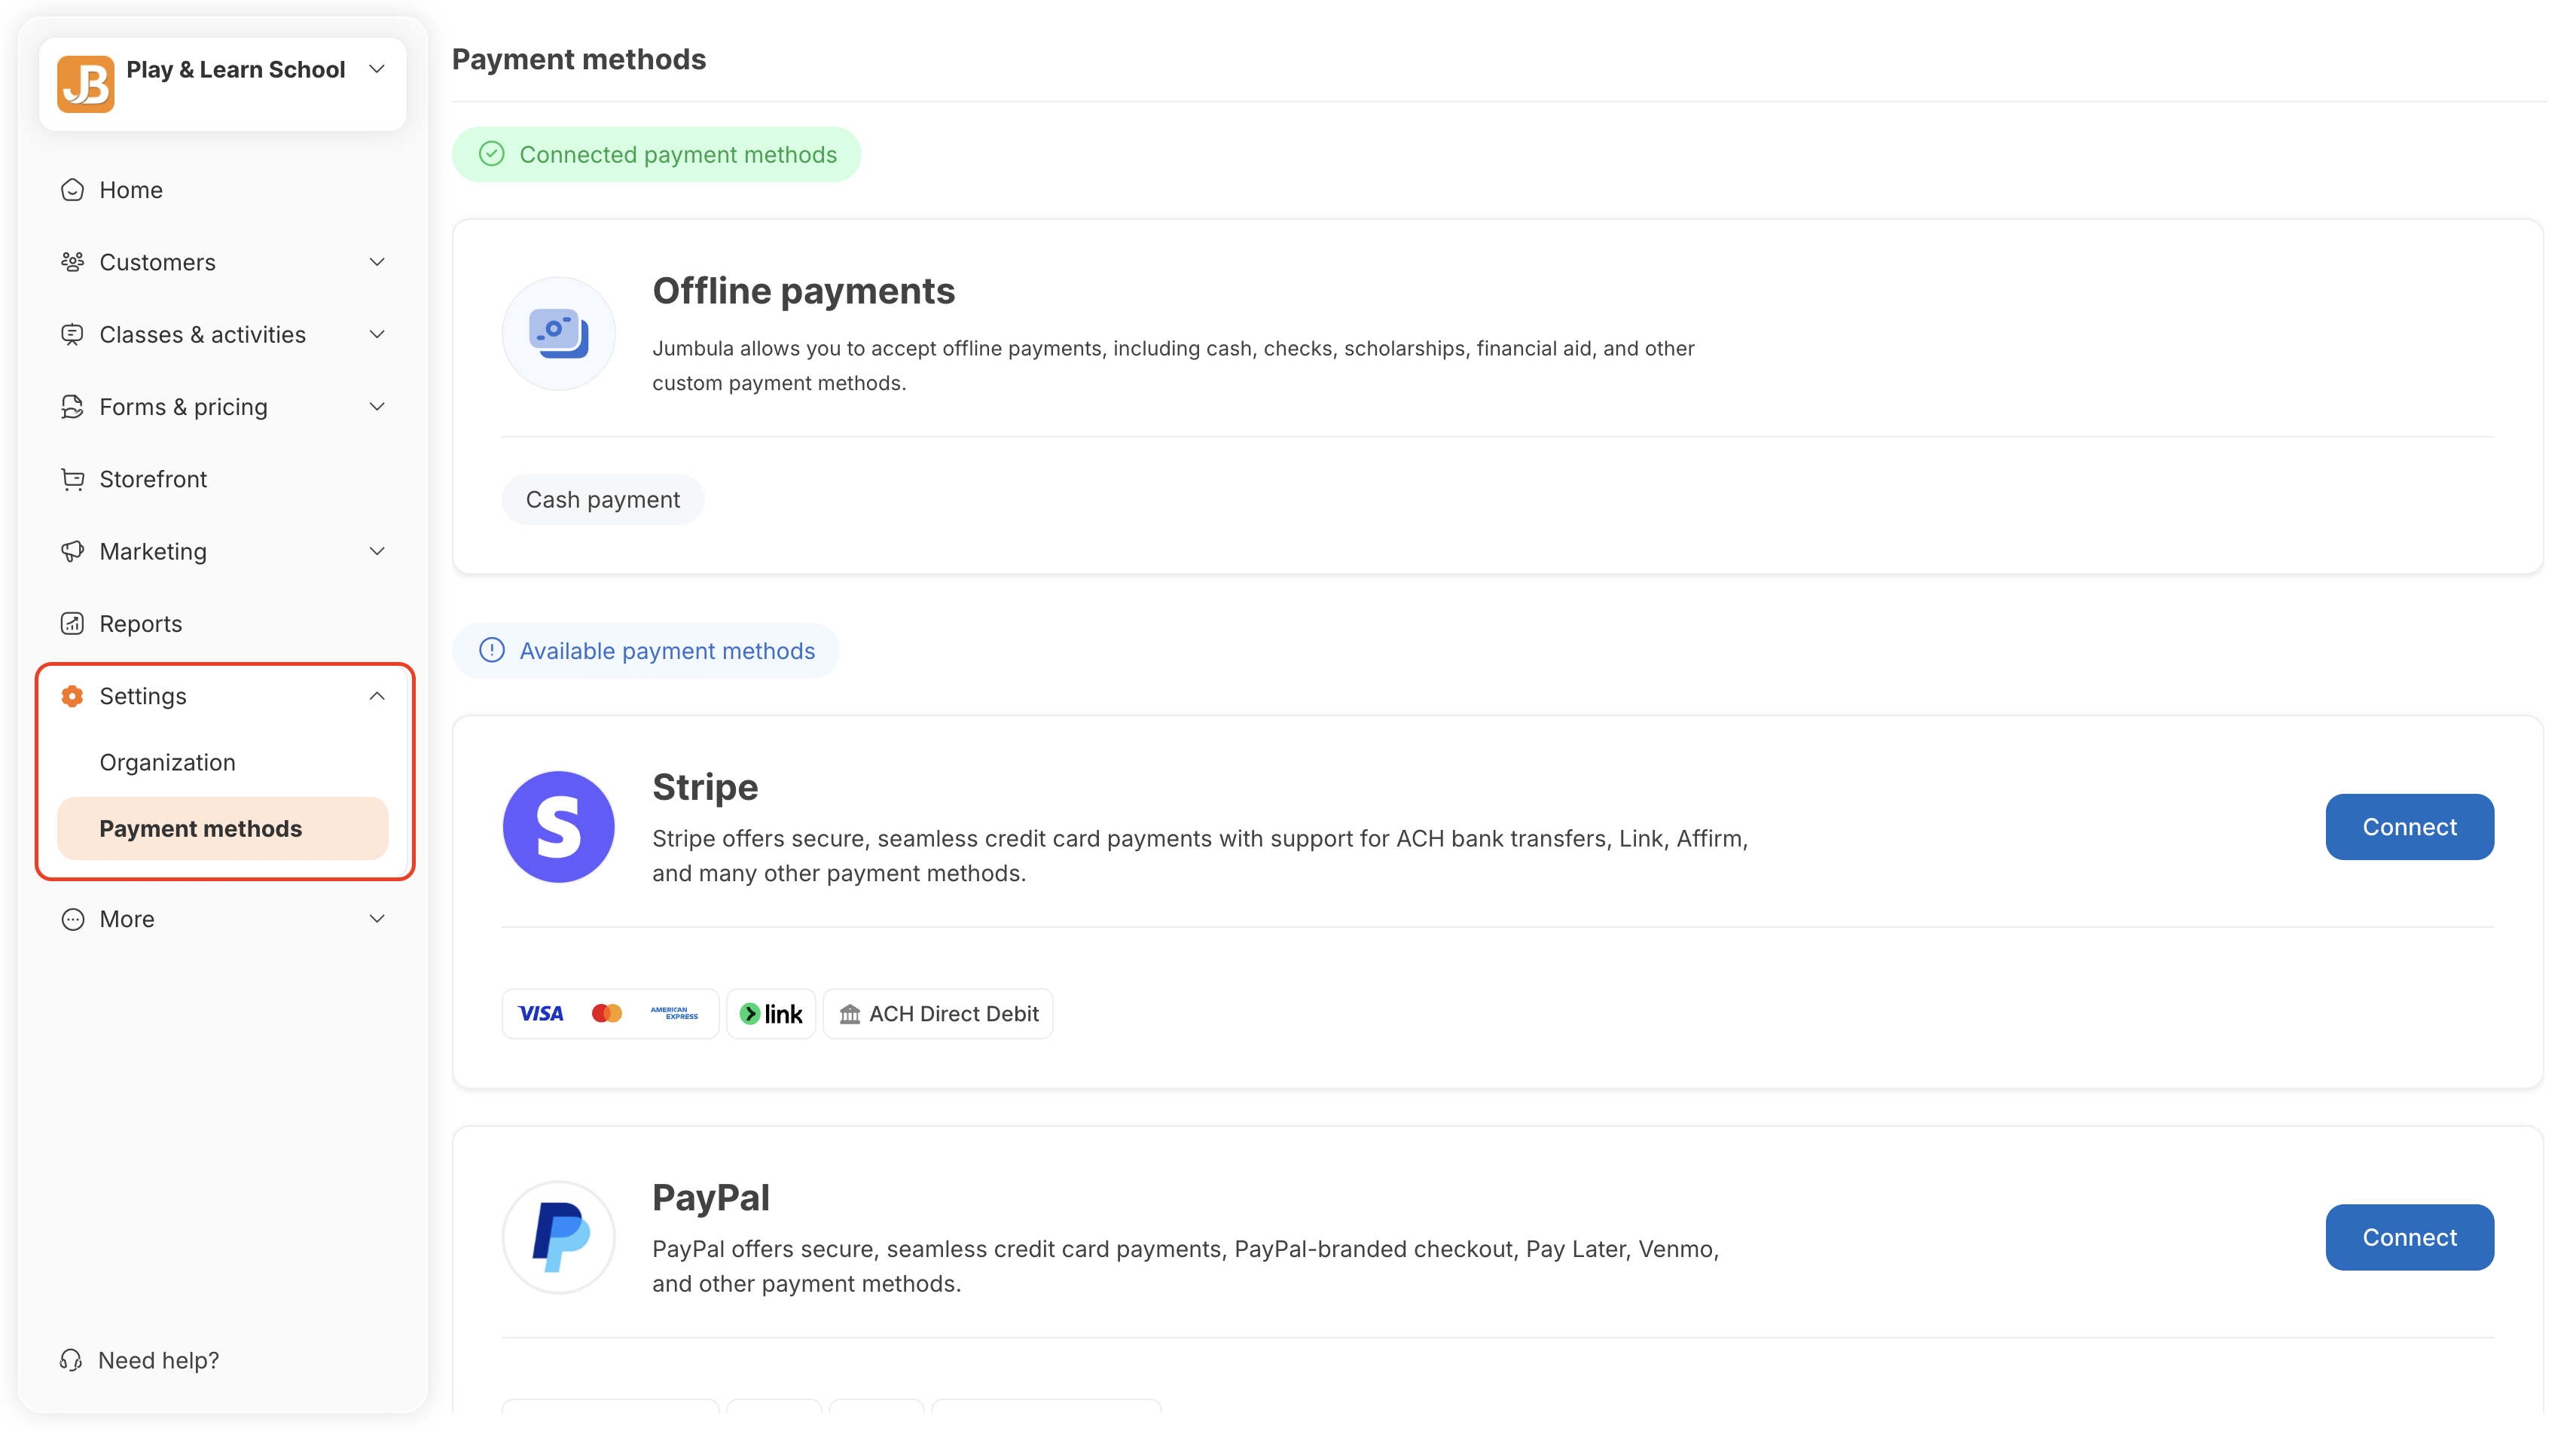Screen dimensions: 2576x1431
Task: Open the Play & Learn School dropdown
Action: click(x=377, y=69)
